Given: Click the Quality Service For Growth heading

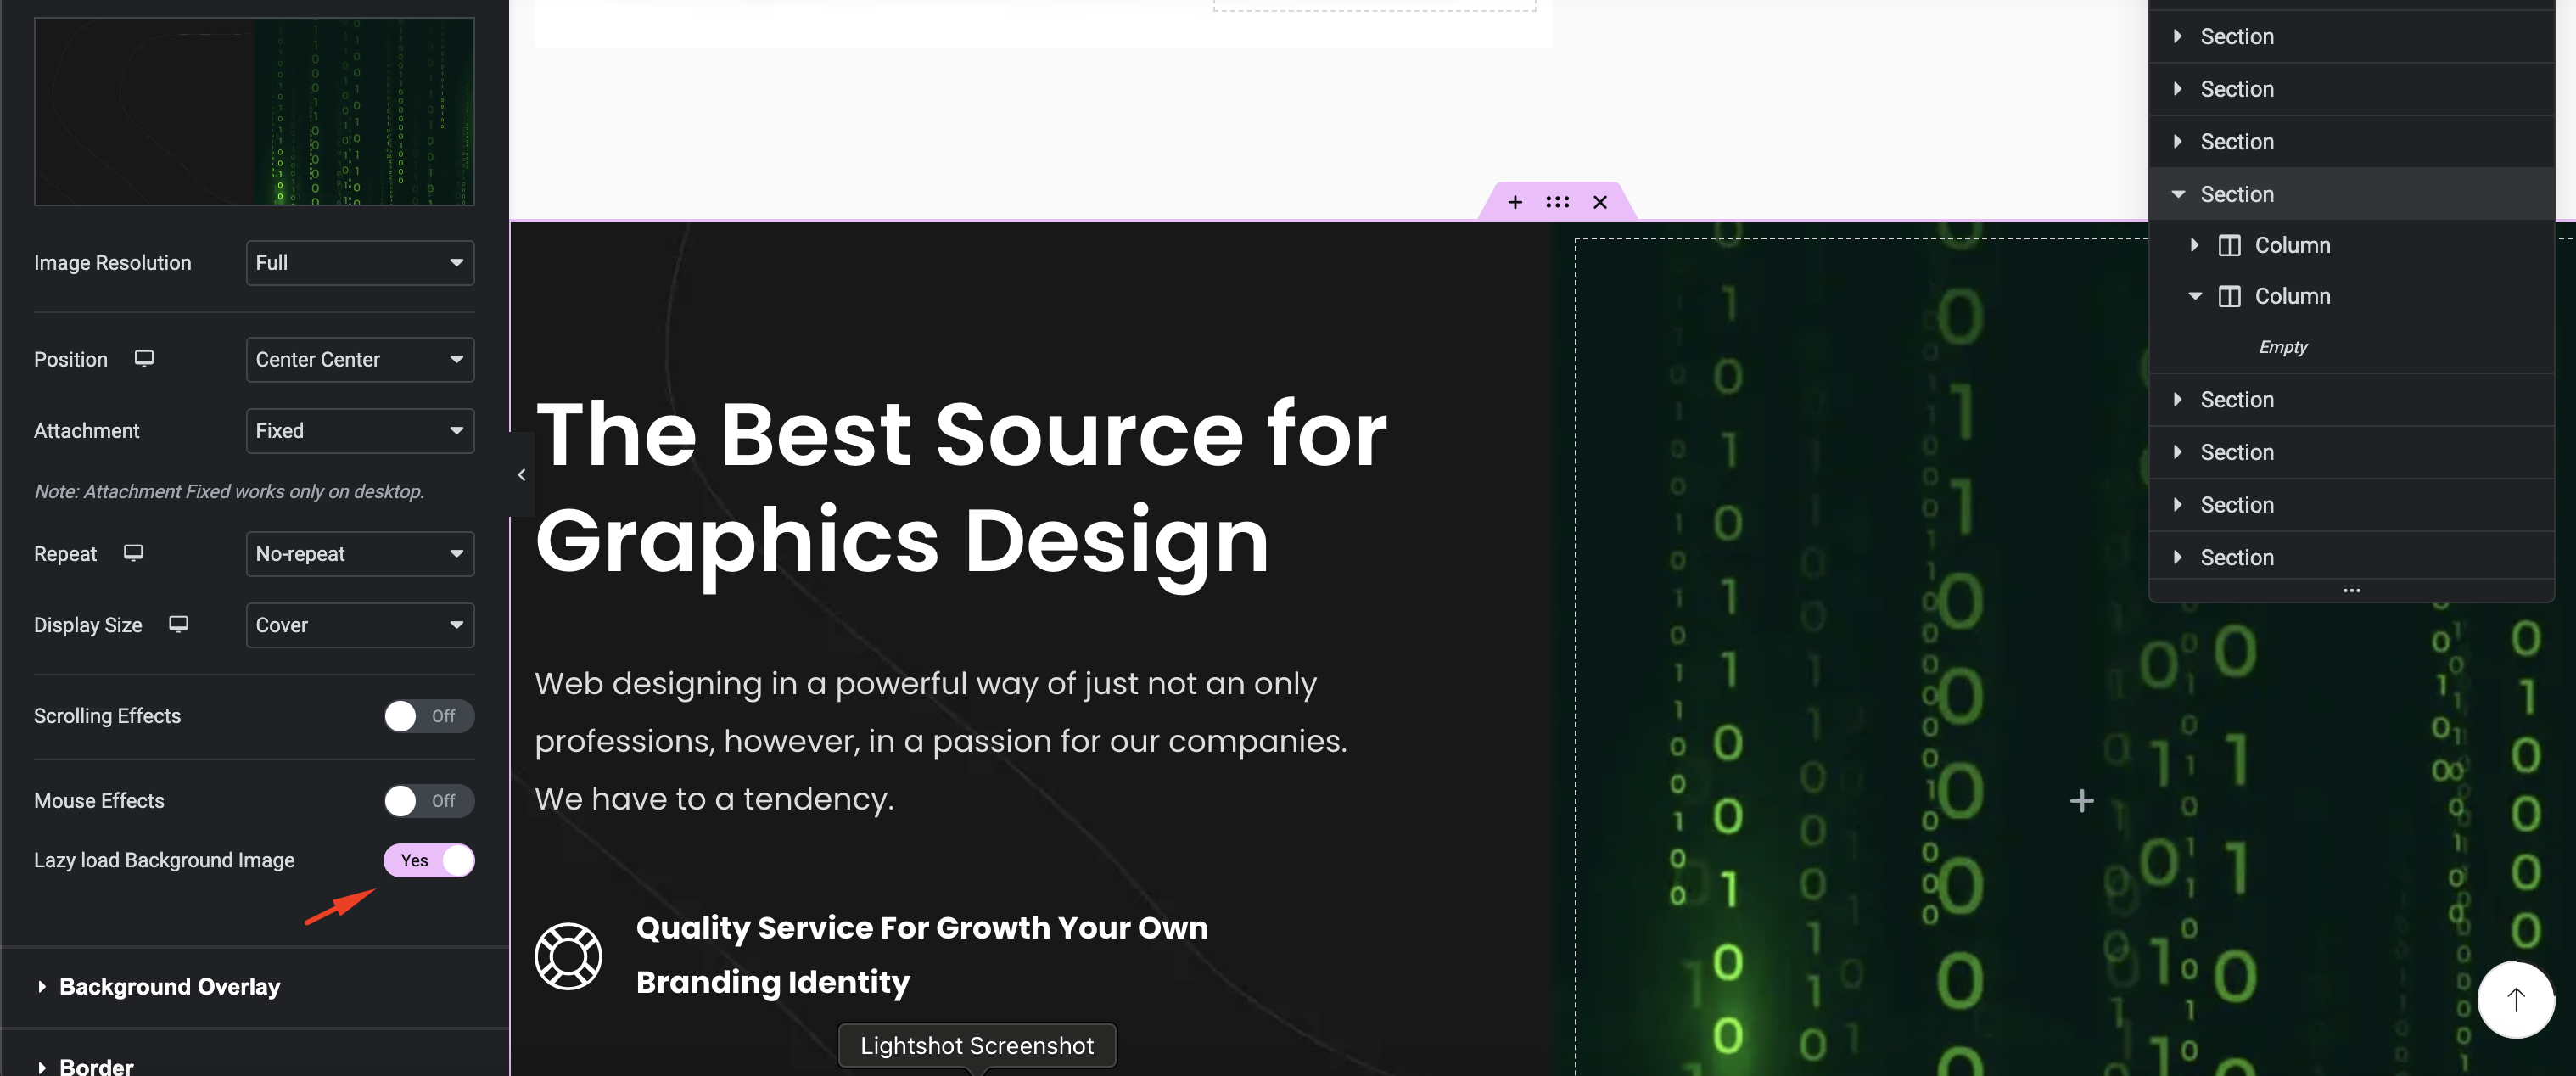Looking at the screenshot, I should click(x=921, y=954).
